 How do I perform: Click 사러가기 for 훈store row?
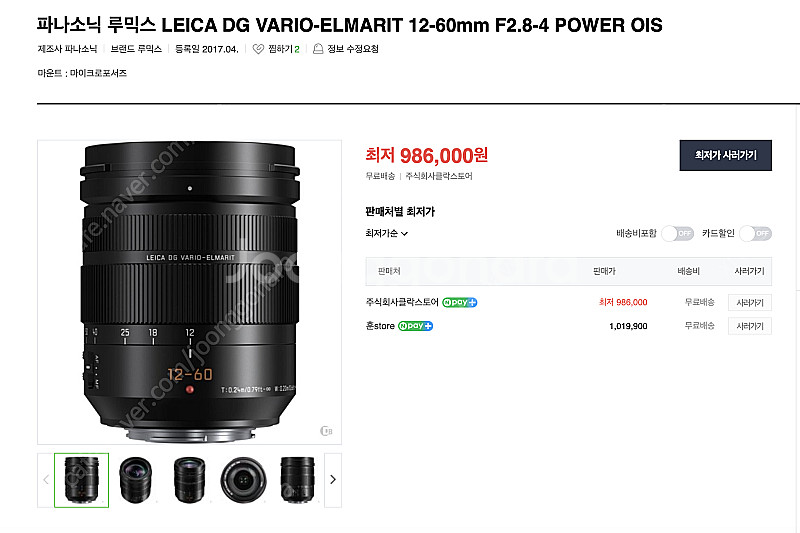tap(749, 326)
